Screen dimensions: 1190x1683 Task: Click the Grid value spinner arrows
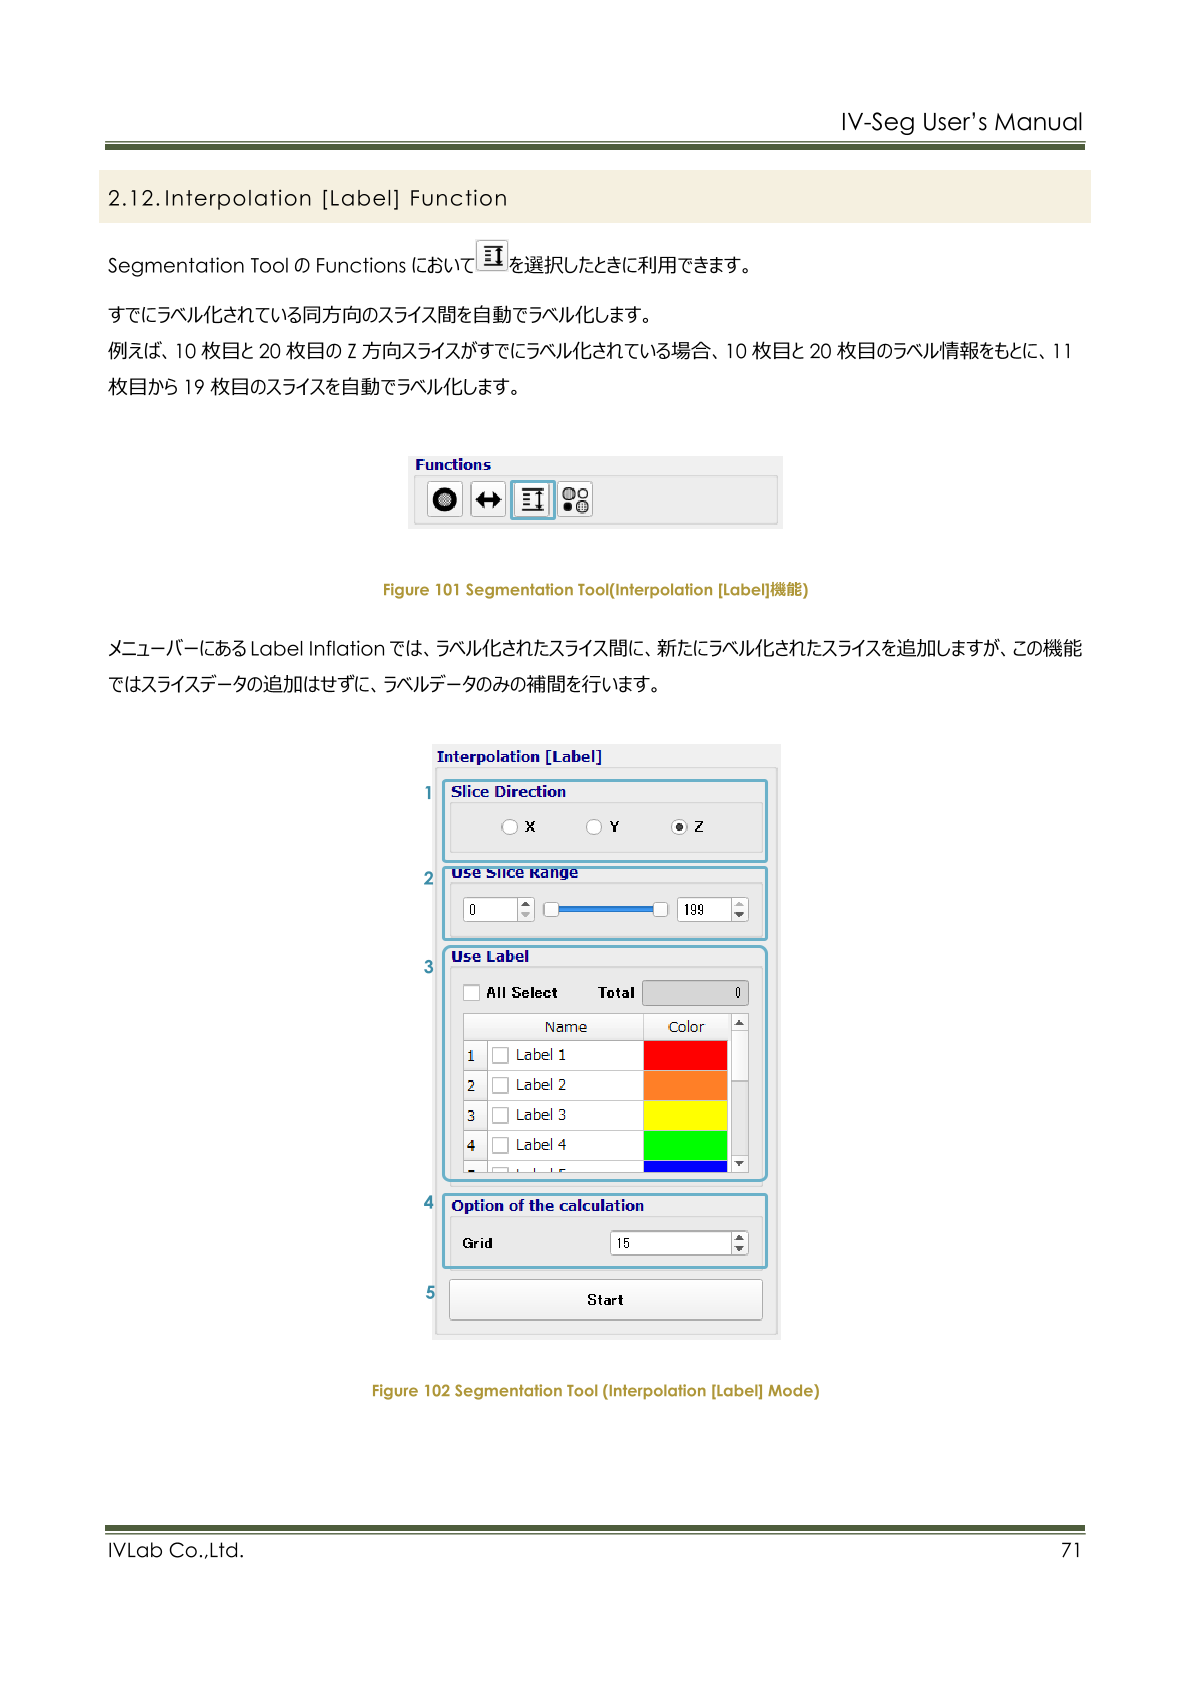pyautogui.click(x=740, y=1243)
